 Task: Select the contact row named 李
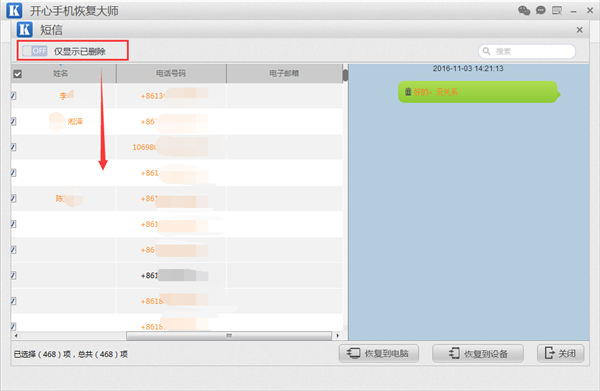coord(177,96)
